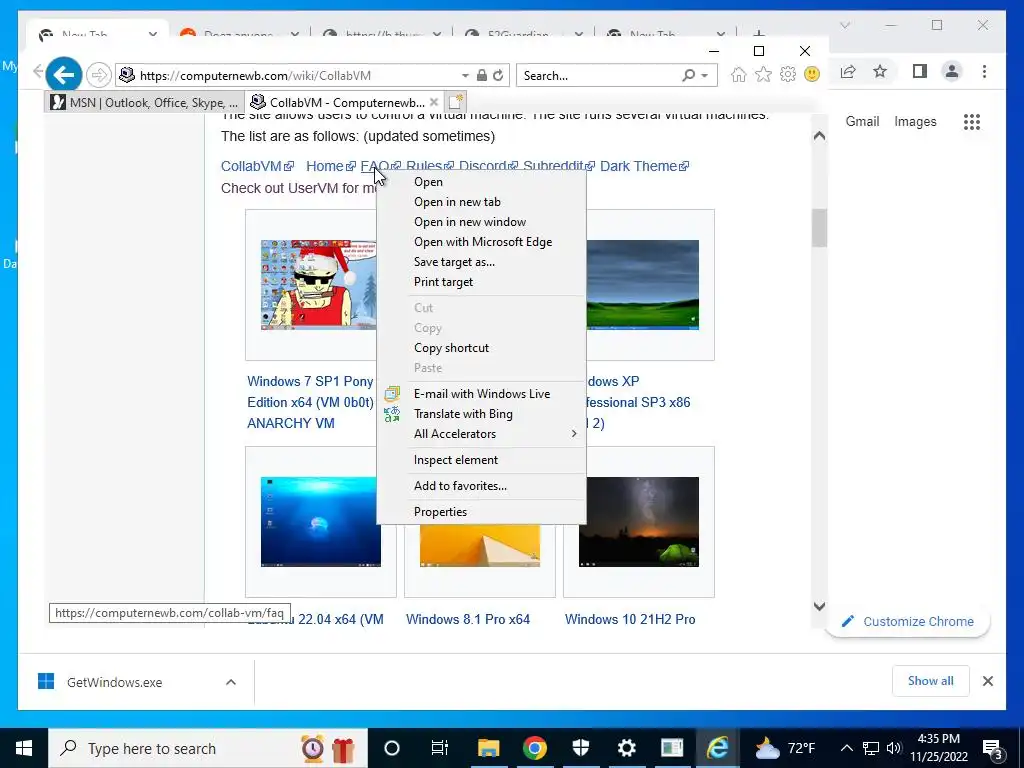Open weather widget showing 72°F

point(785,748)
